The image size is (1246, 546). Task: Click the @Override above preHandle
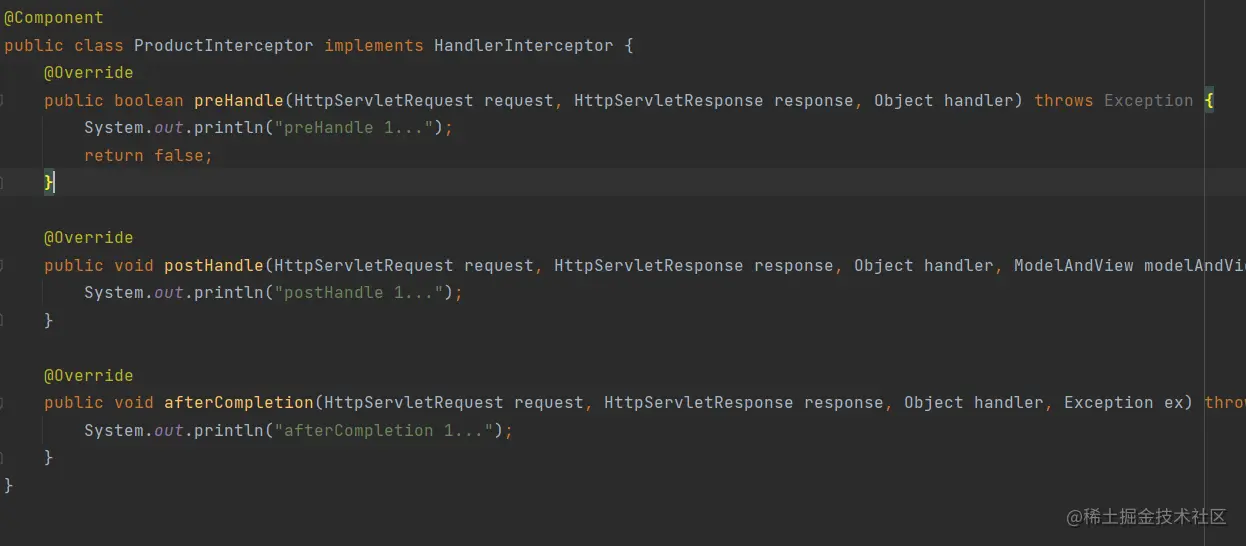(89, 73)
